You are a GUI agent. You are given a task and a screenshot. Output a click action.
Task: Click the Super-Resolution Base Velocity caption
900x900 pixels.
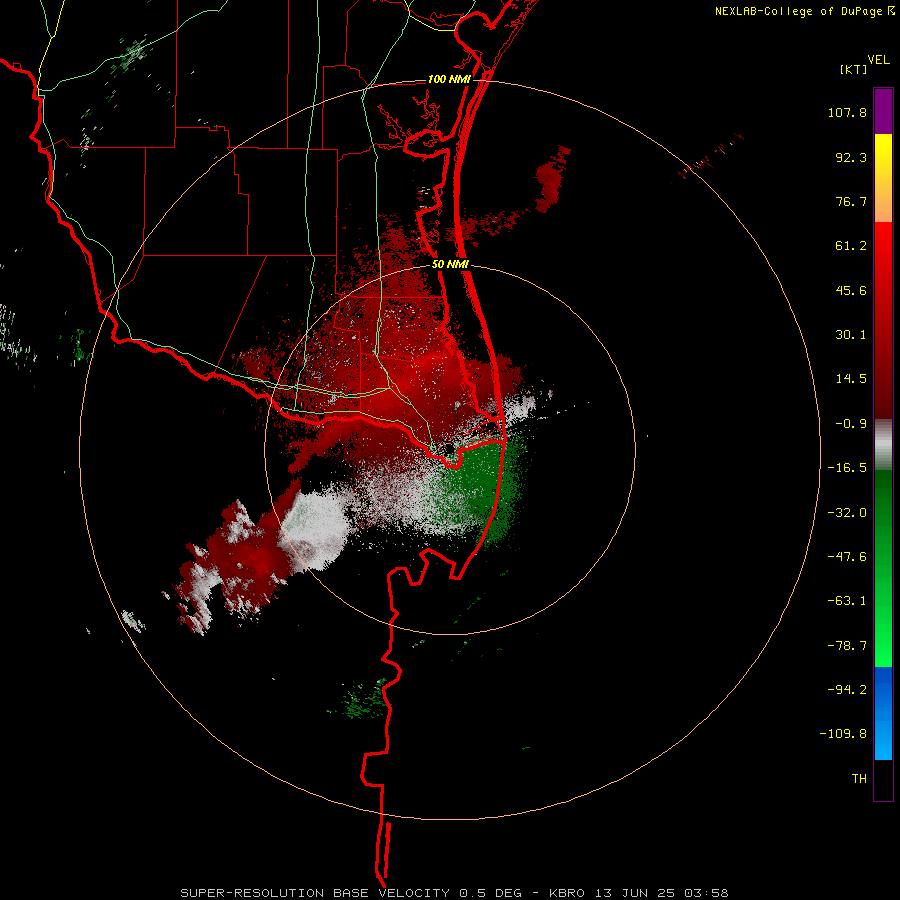click(x=454, y=893)
